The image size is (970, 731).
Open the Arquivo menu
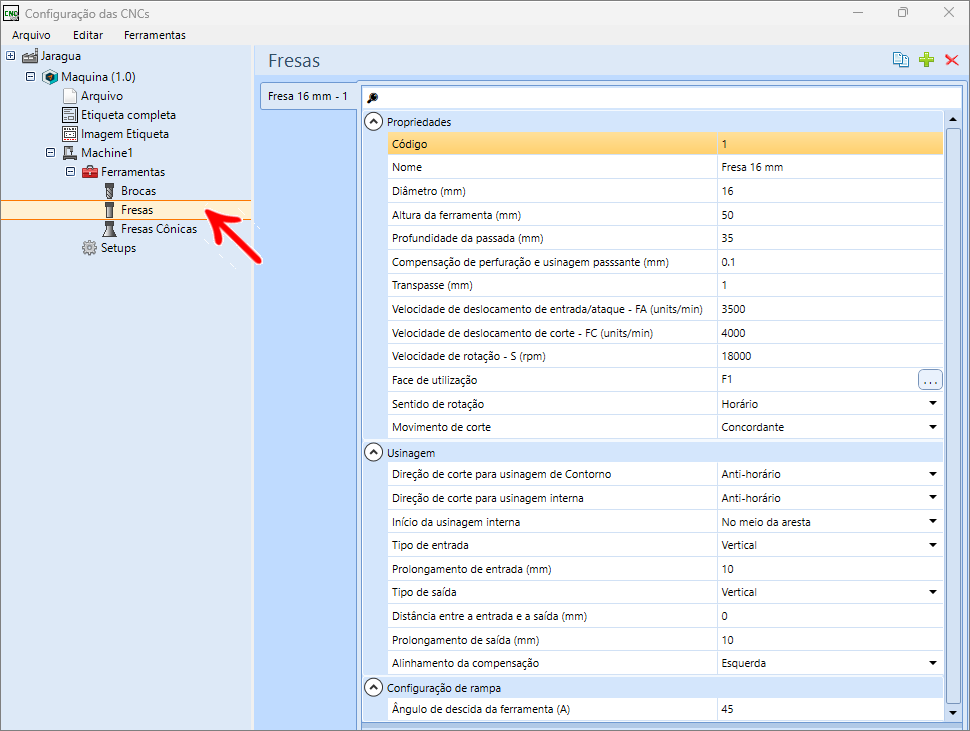(x=32, y=35)
